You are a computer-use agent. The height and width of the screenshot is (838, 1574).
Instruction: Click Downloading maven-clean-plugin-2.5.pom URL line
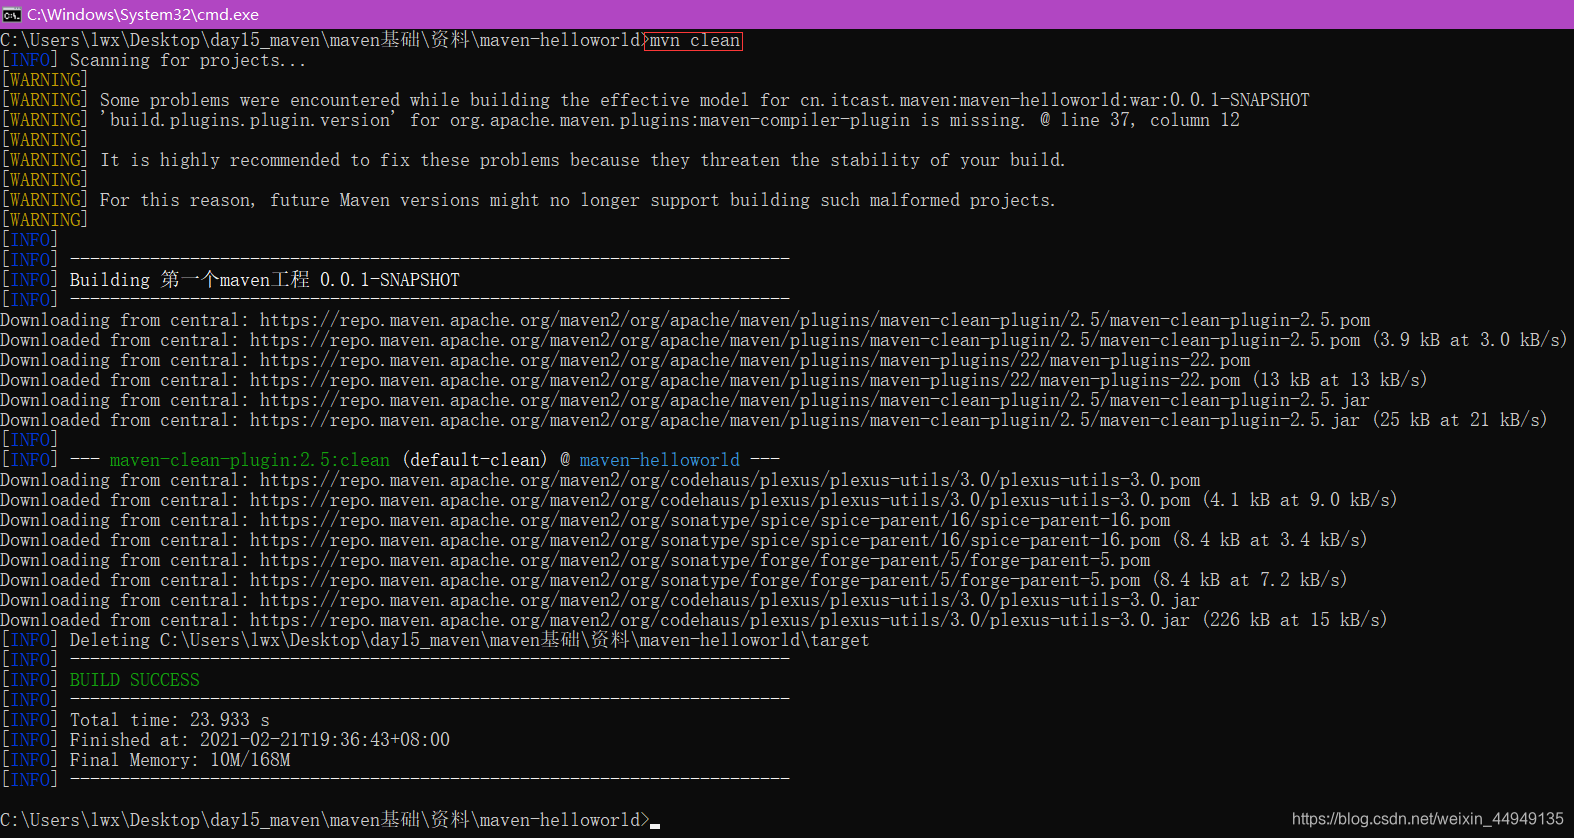pos(685,320)
